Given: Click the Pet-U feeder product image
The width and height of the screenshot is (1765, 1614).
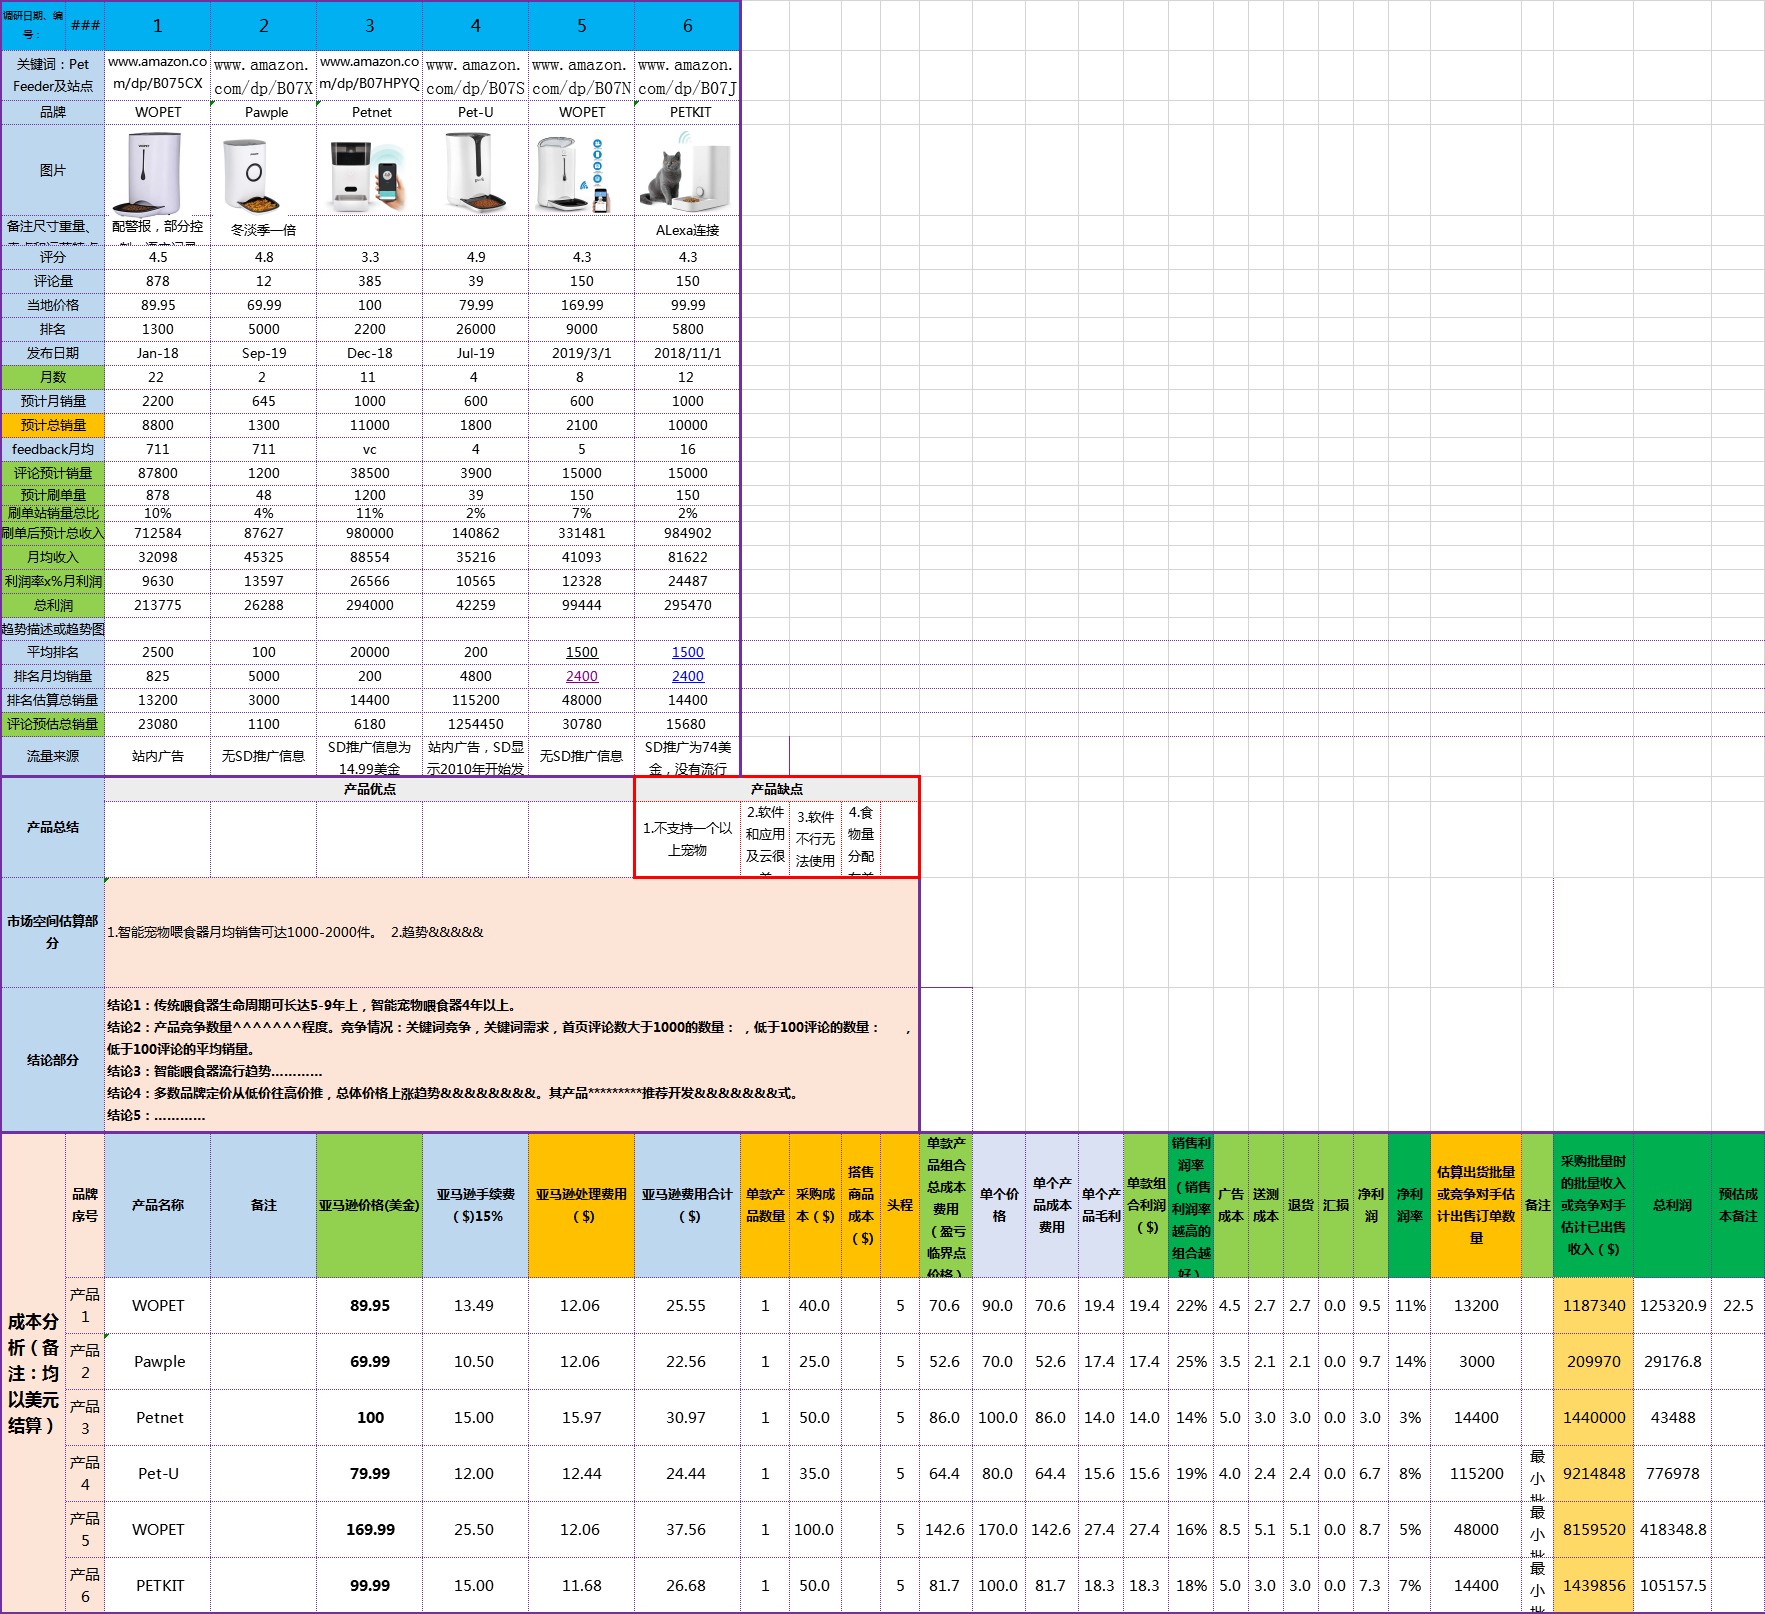Looking at the screenshot, I should pyautogui.click(x=475, y=172).
